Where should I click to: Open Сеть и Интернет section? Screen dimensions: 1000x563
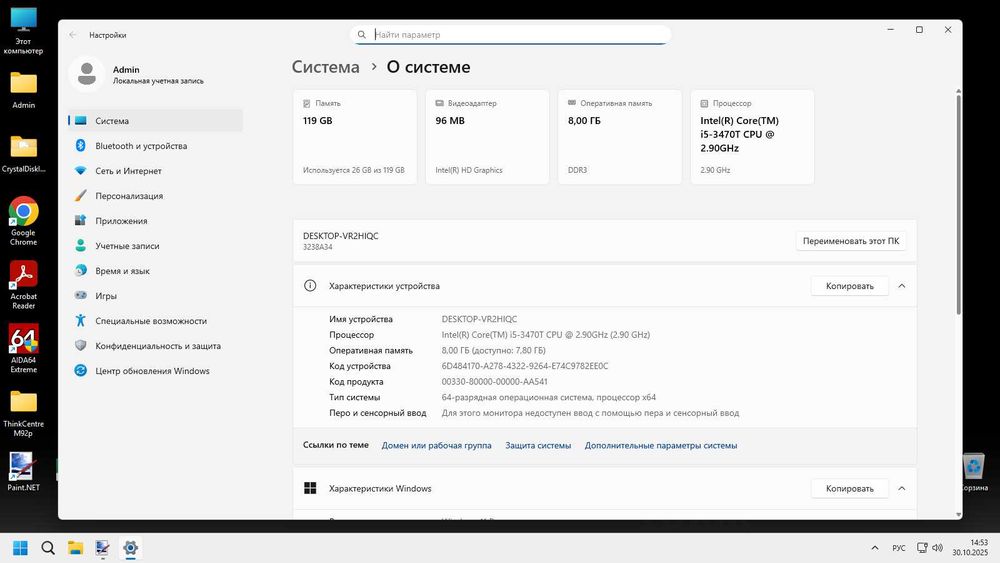click(x=128, y=171)
